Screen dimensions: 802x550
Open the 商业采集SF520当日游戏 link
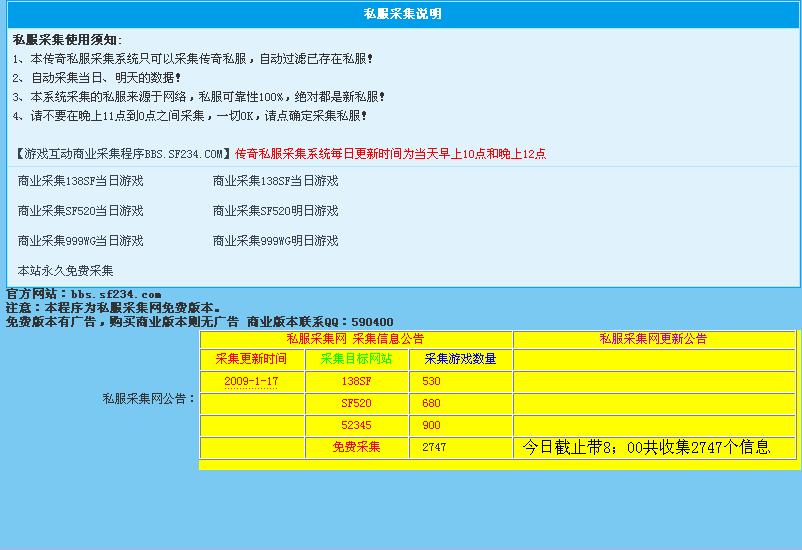80,211
